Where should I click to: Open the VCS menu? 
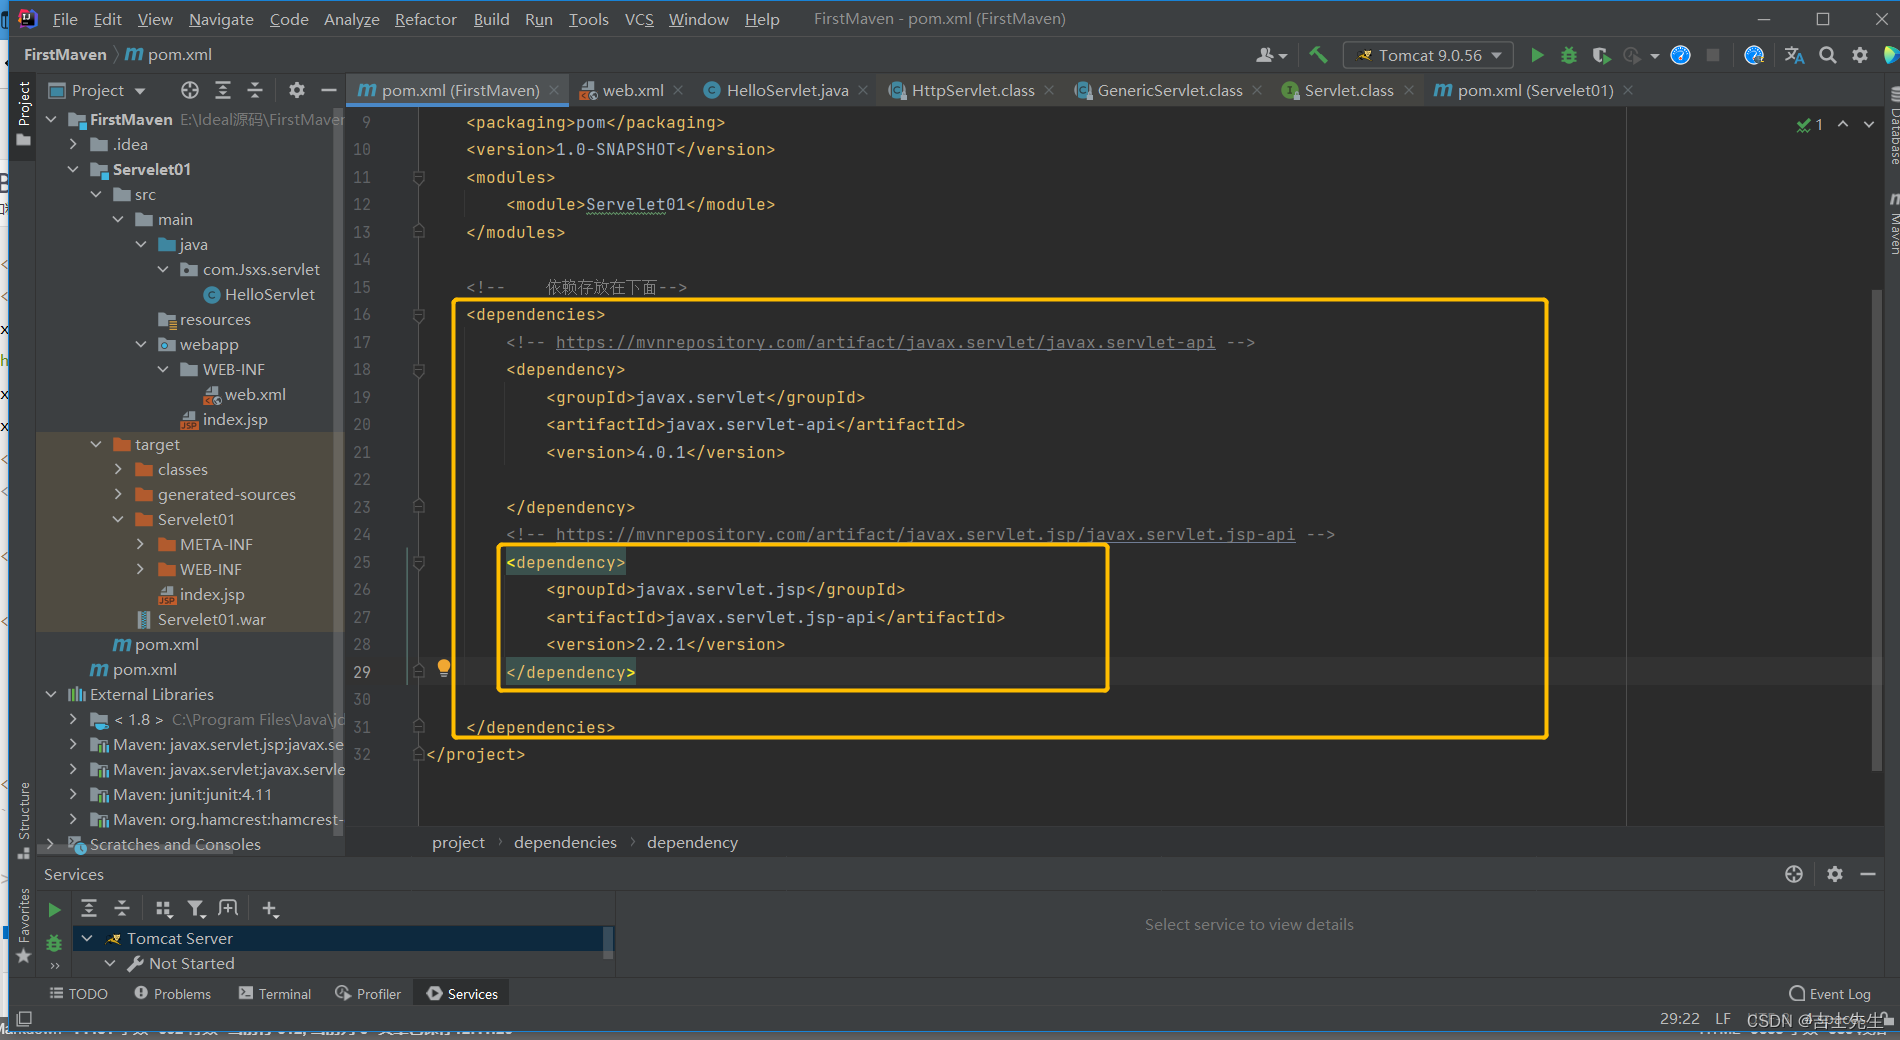(639, 19)
